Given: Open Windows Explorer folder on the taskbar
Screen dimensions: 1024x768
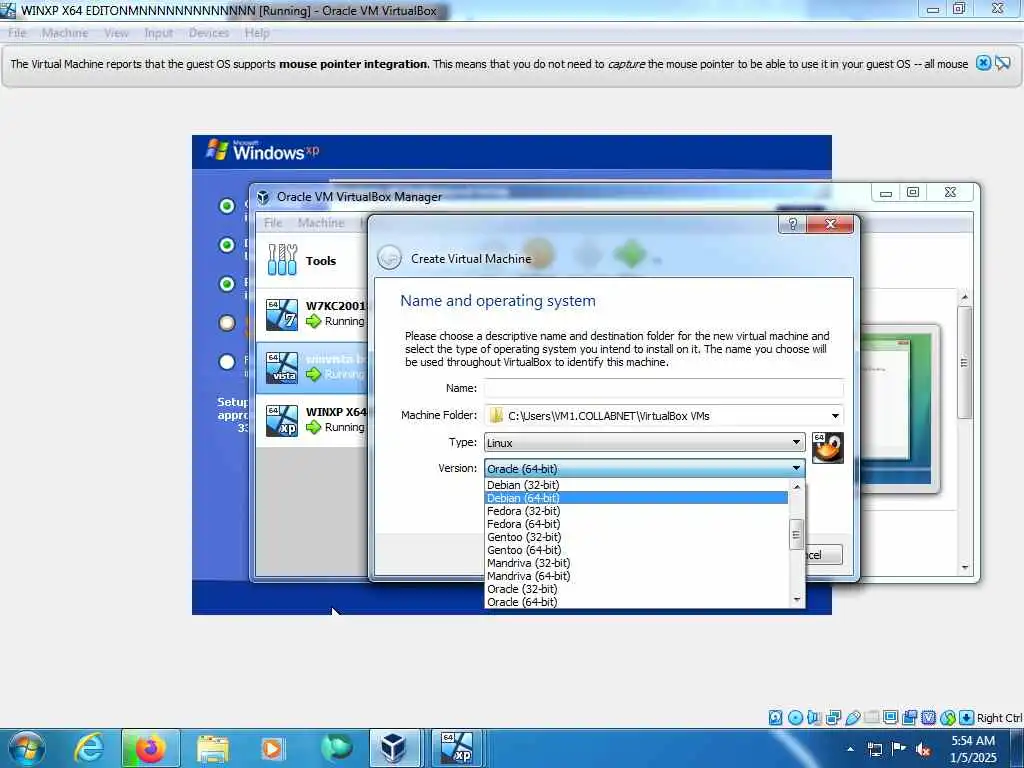Looking at the screenshot, I should (213, 748).
